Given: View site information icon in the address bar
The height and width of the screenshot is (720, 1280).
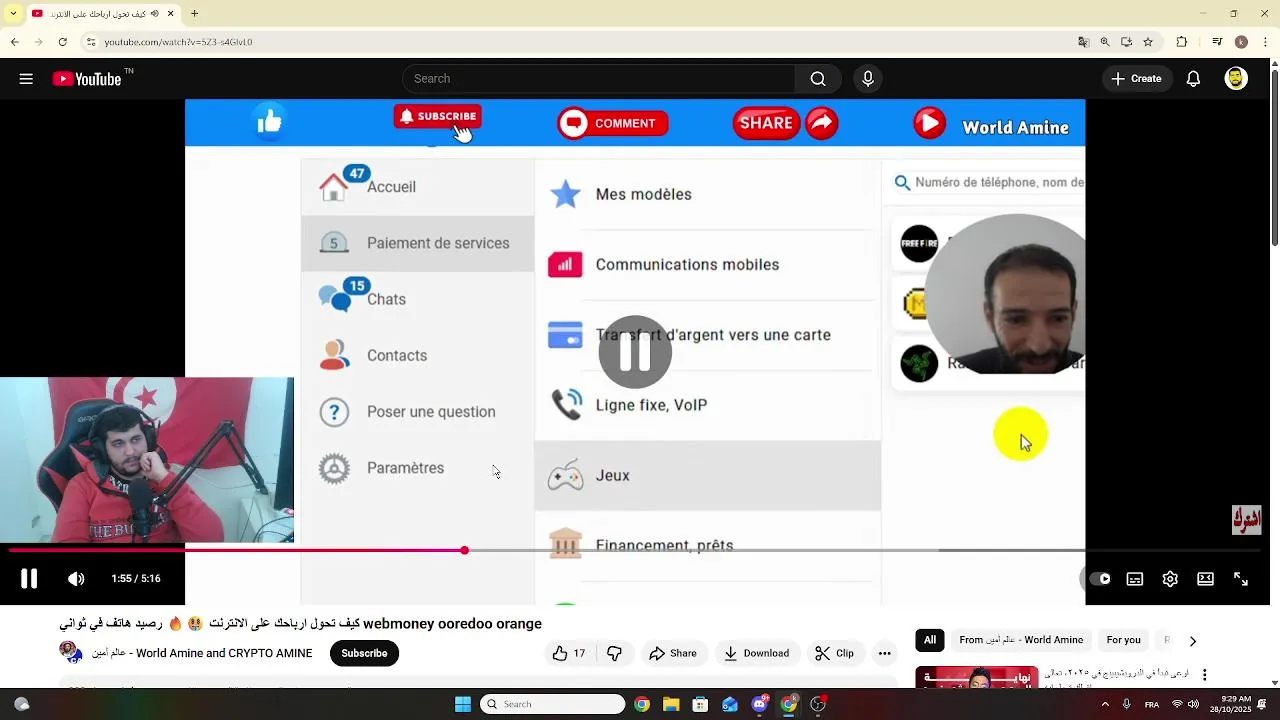Looking at the screenshot, I should (x=91, y=42).
